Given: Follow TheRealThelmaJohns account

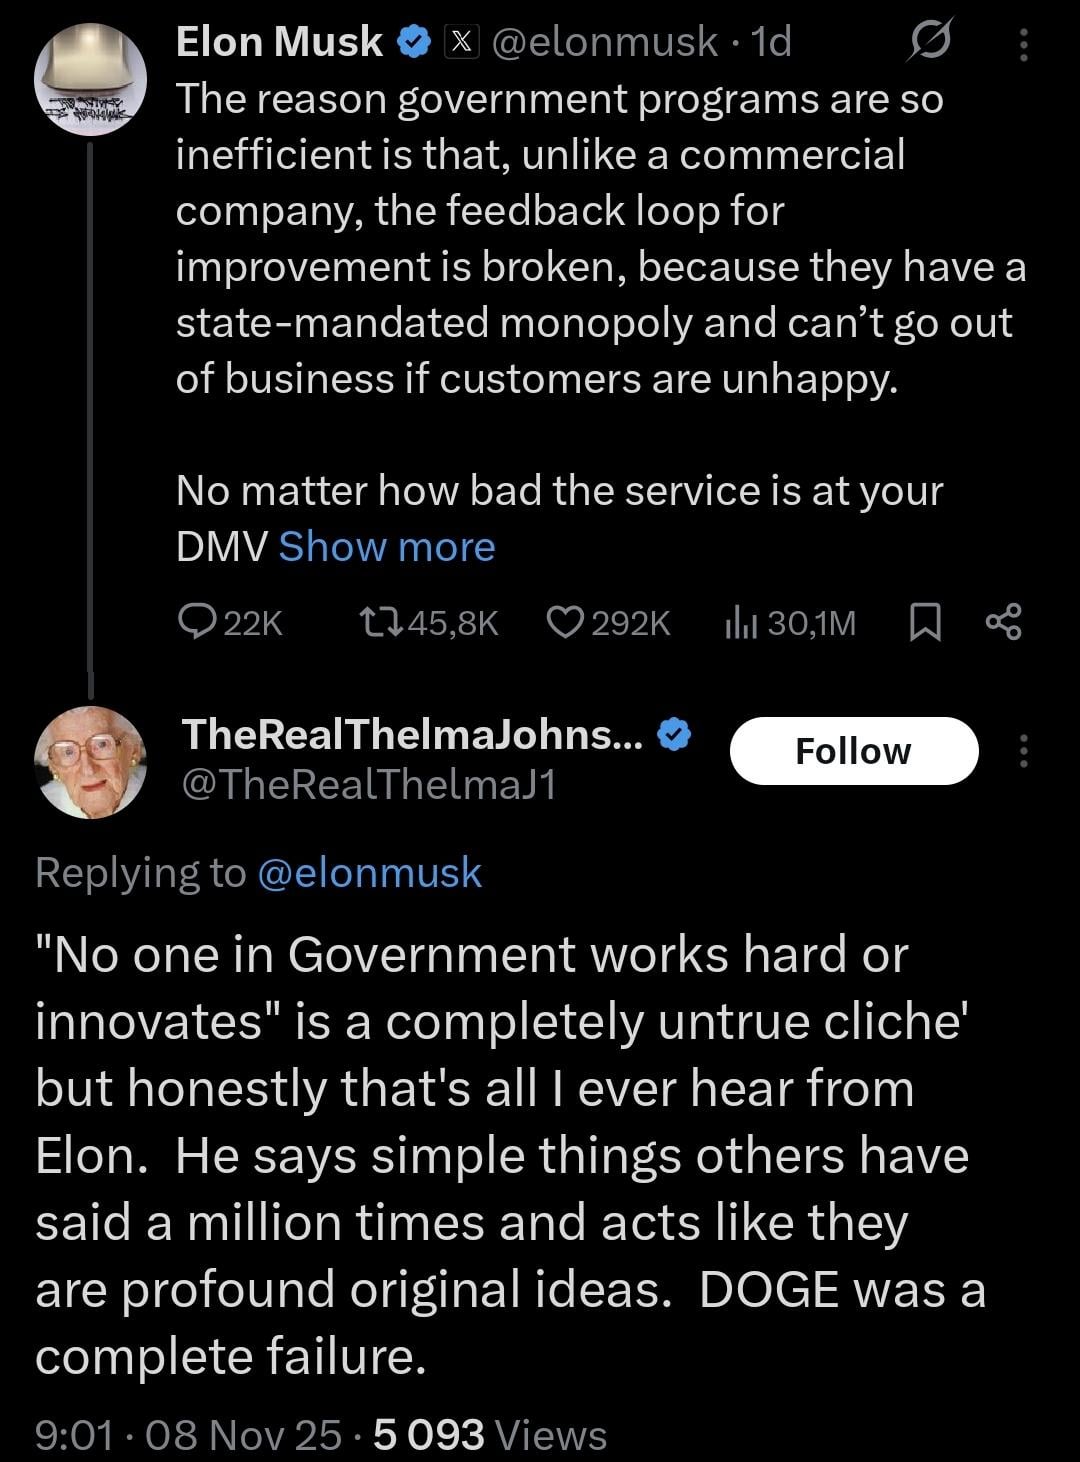Looking at the screenshot, I should coord(853,751).
